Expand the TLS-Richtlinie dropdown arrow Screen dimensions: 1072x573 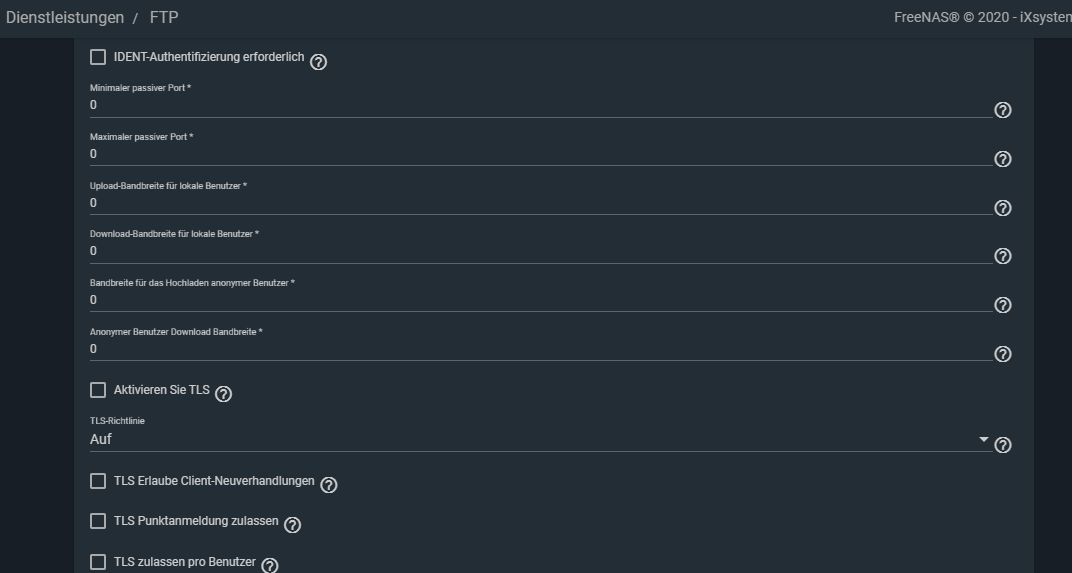(x=983, y=439)
